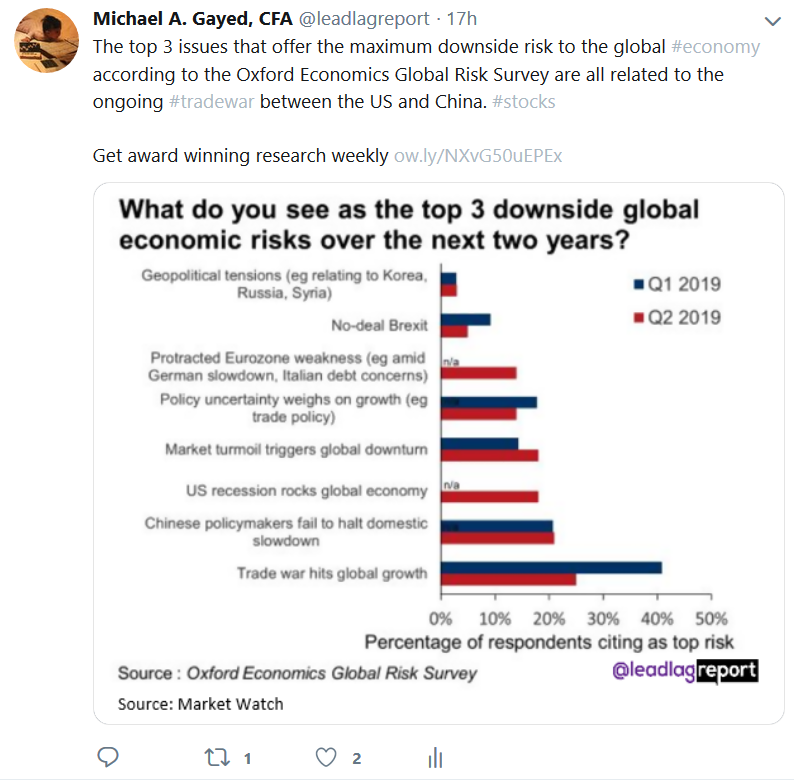Open the 17h timestamp link
This screenshot has height=782, width=794.
click(x=463, y=20)
